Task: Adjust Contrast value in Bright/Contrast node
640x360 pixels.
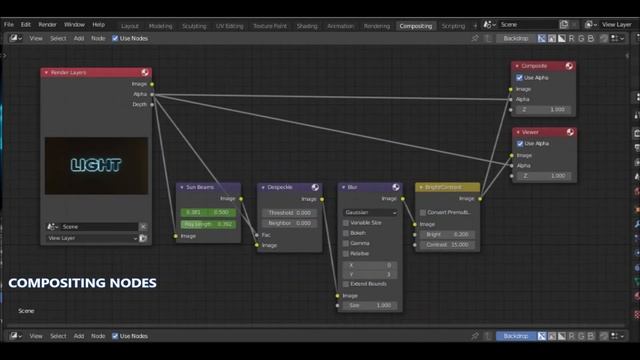Action: click(x=447, y=244)
